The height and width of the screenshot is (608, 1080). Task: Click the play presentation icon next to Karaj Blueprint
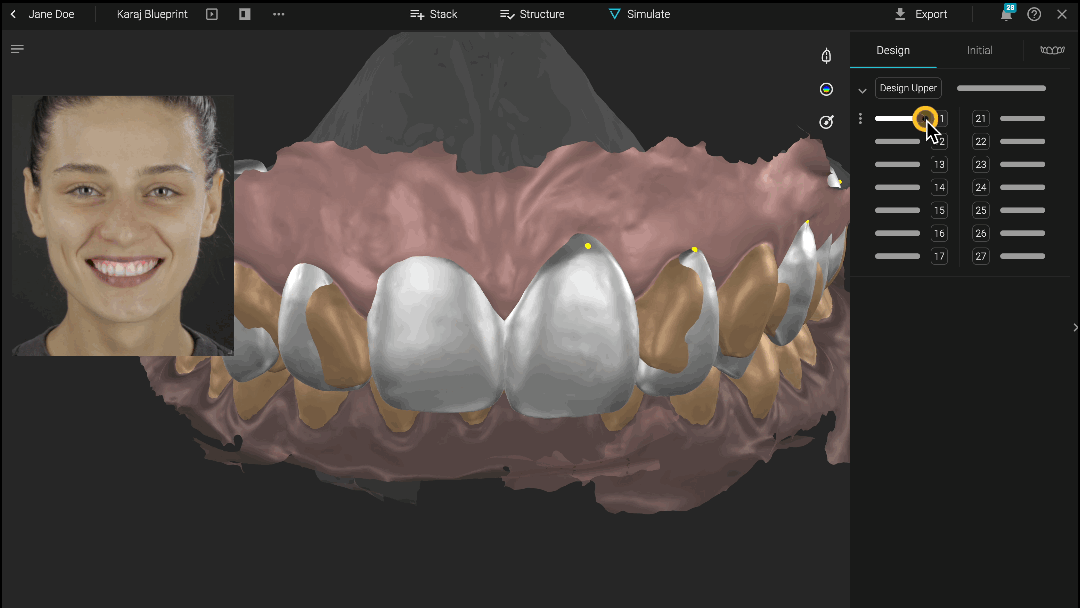click(x=212, y=14)
